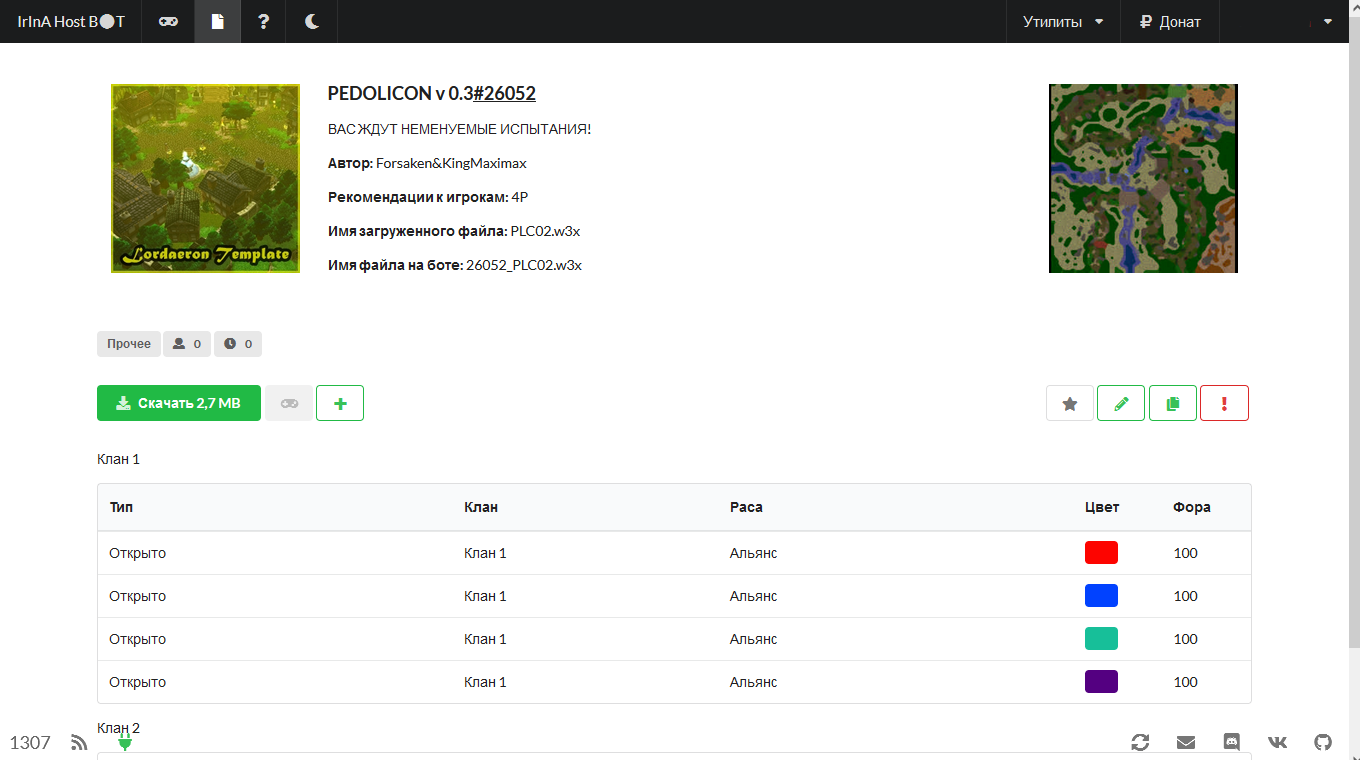Click the clock time count badge
Screen dimensions: 1360x760
pyautogui.click(x=238, y=344)
